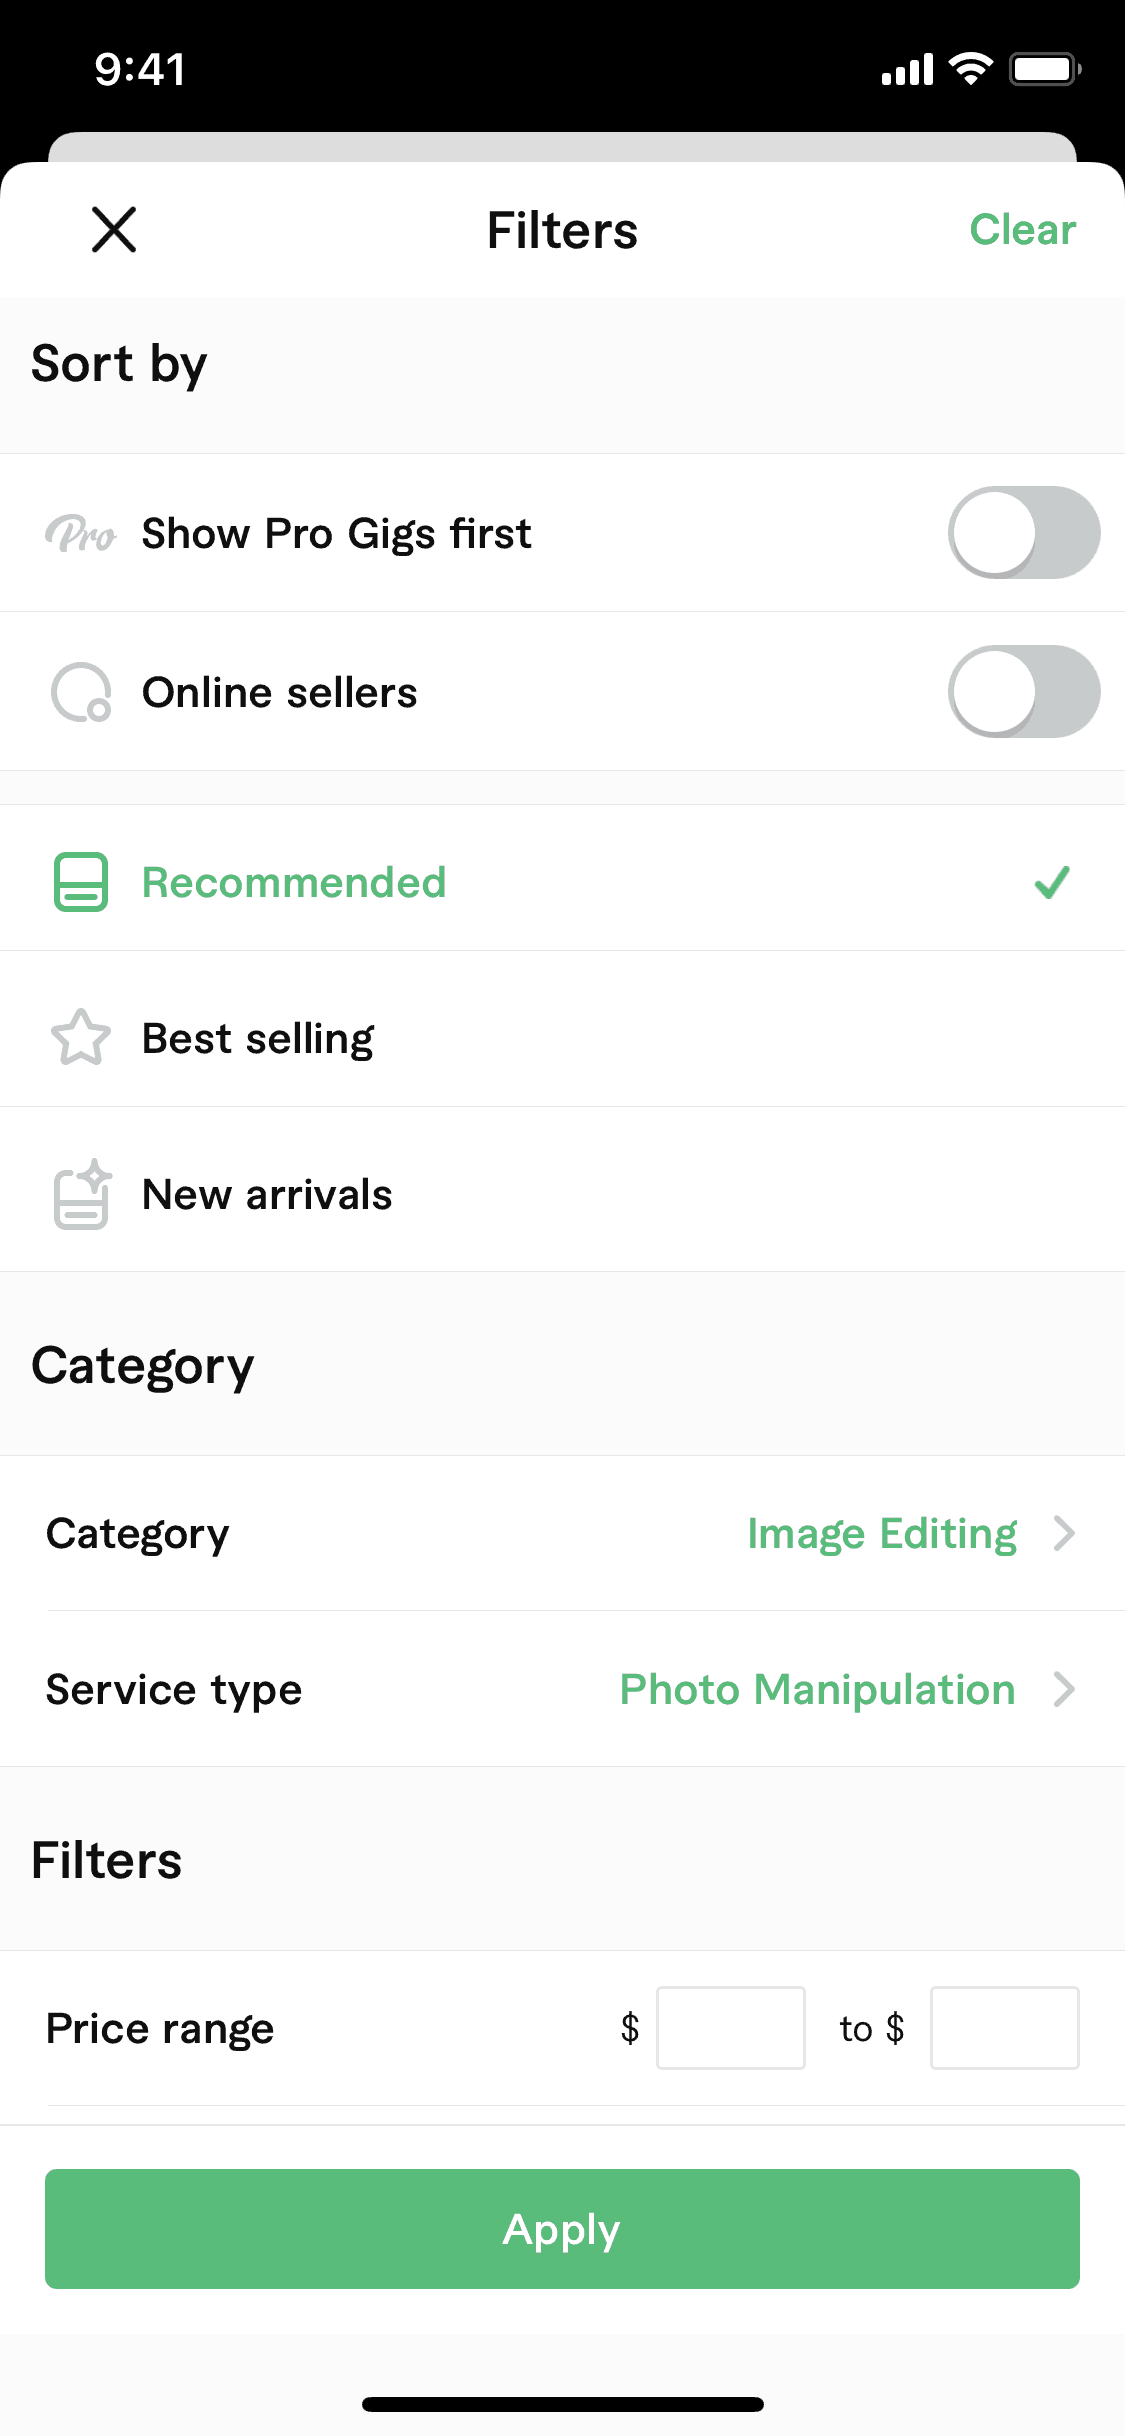Viewport: 1125px width, 2436px height.
Task: Choose Best selling sort option
Action: pyautogui.click(x=258, y=1038)
